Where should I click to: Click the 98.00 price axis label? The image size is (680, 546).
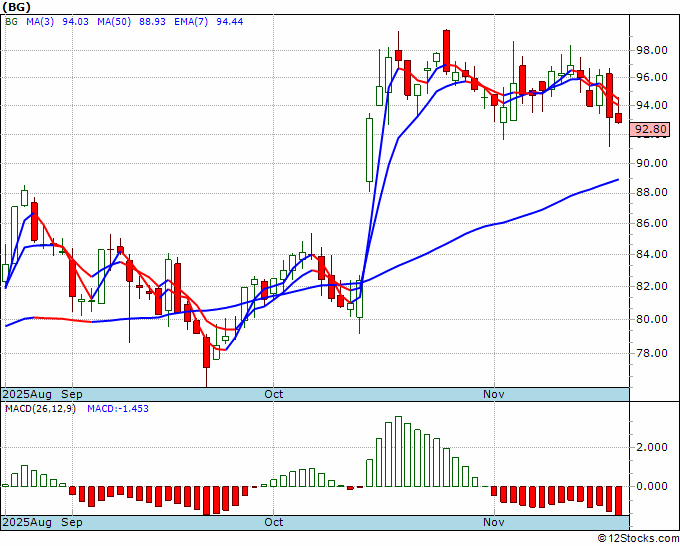651,50
